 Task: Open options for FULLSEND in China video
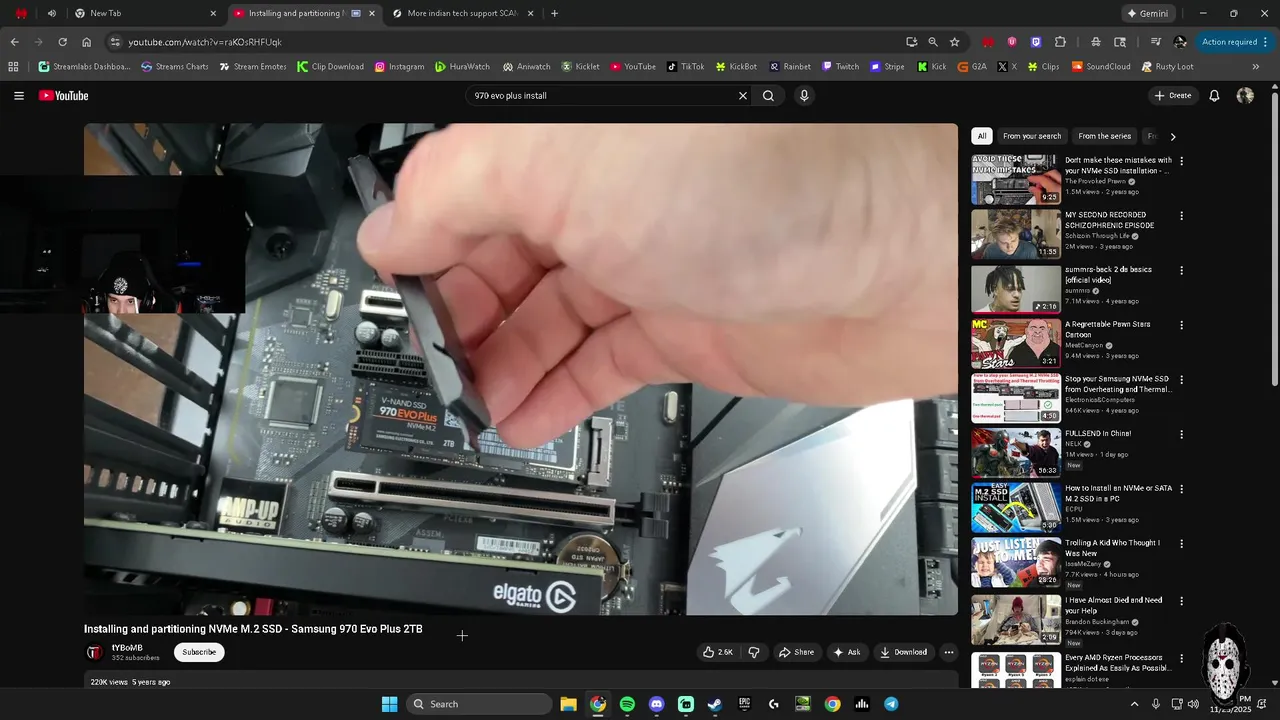pos(1182,434)
